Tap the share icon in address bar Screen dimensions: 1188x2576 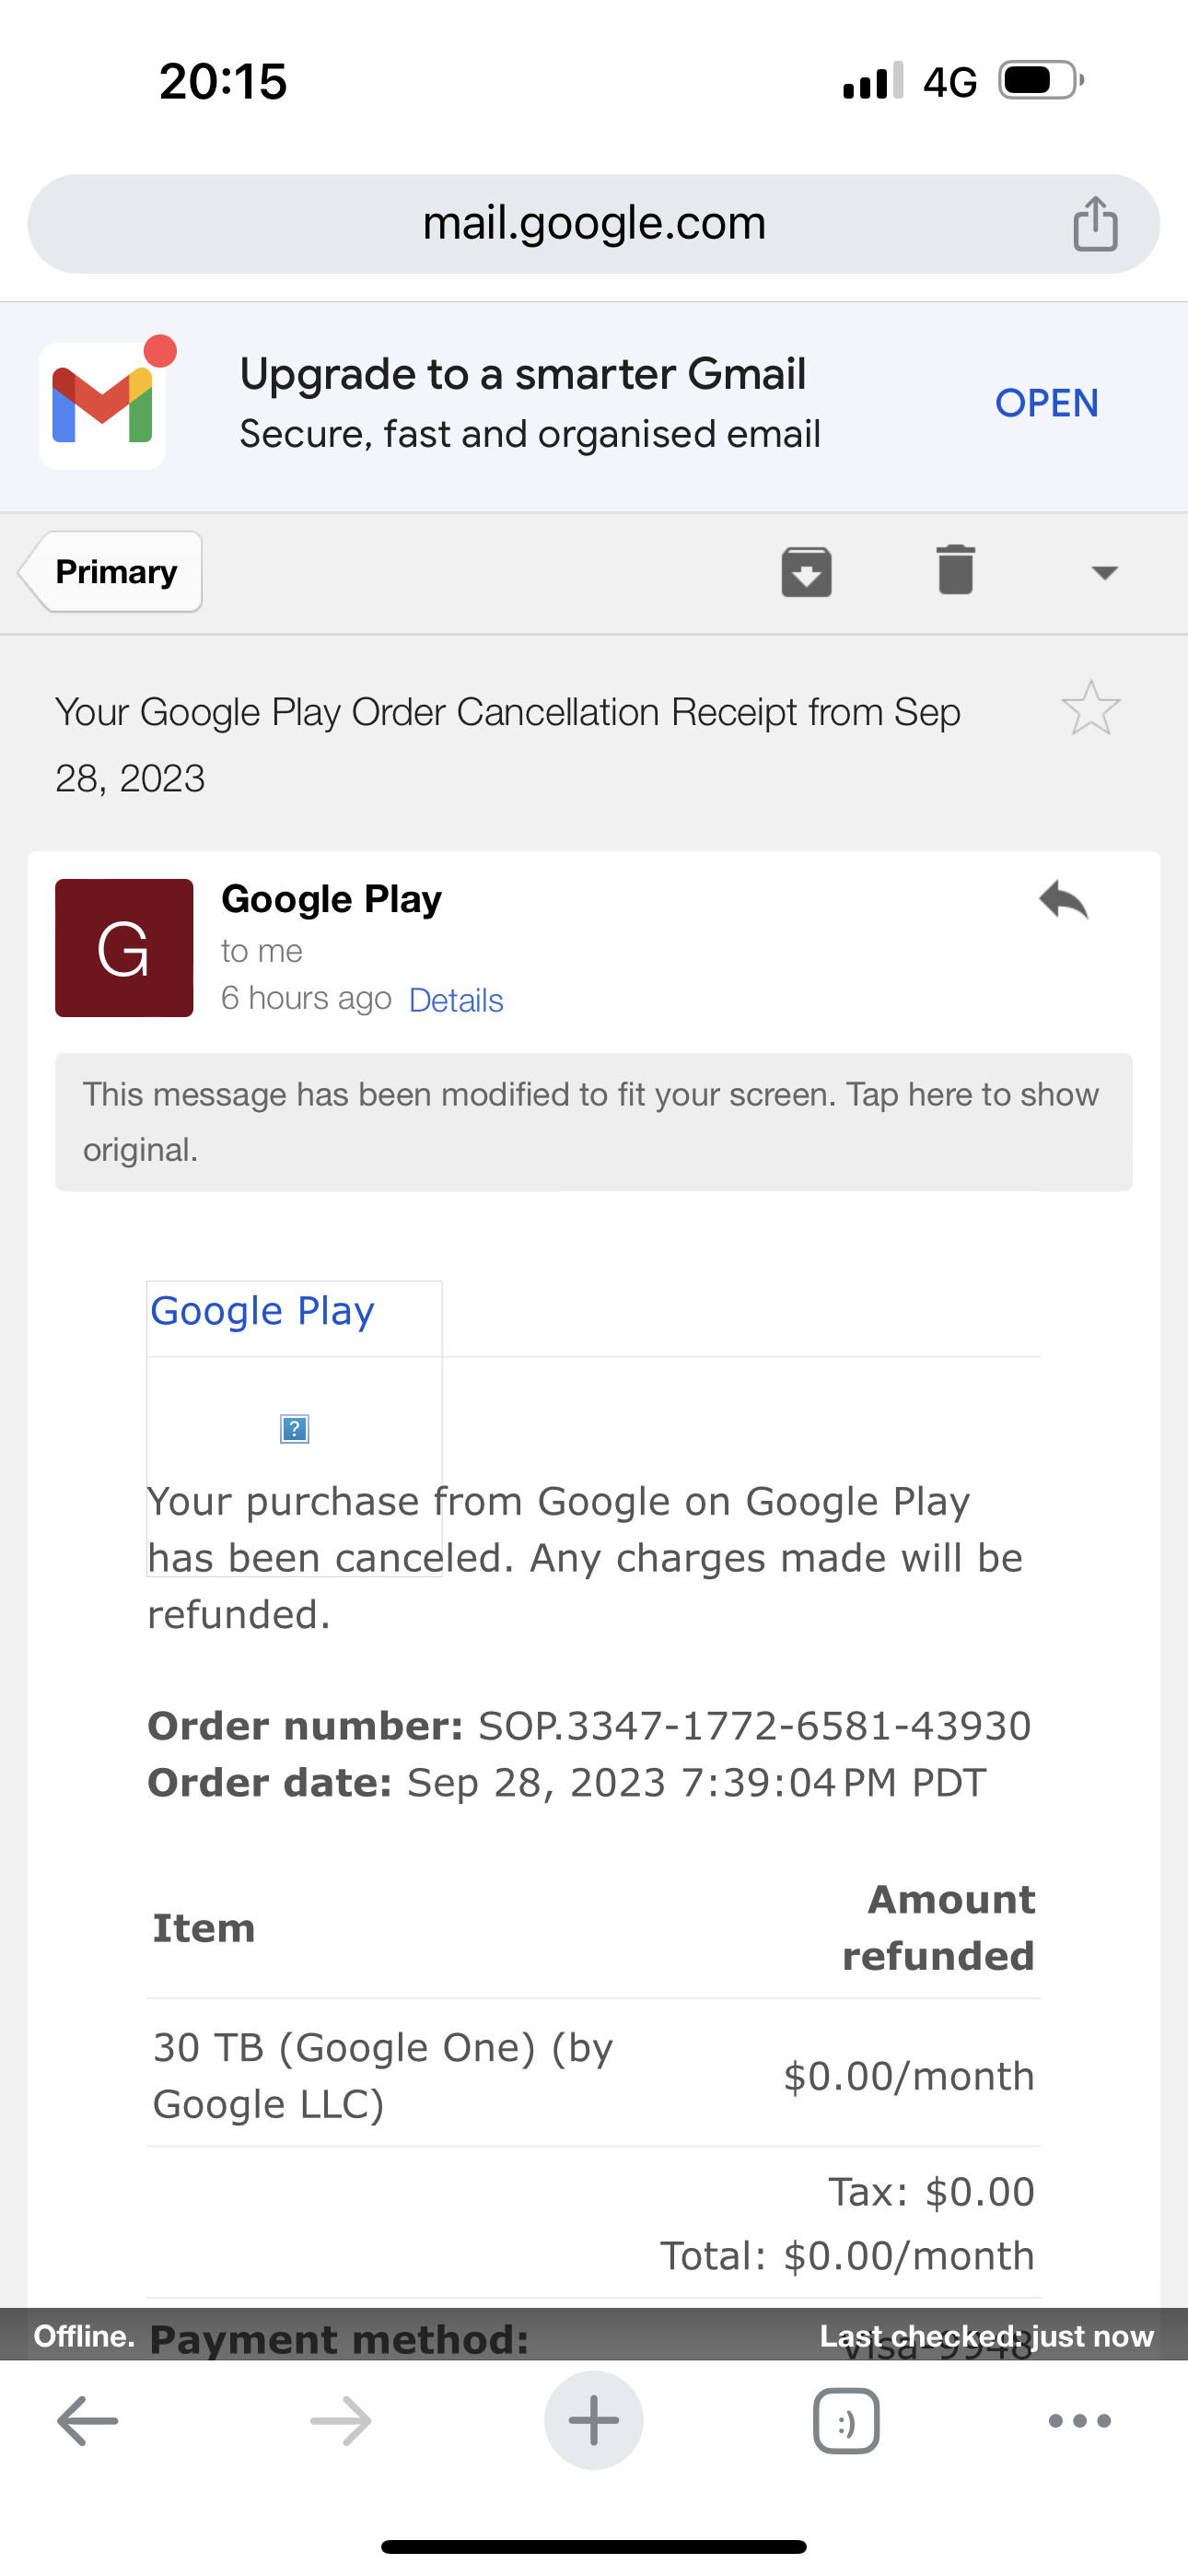1095,224
